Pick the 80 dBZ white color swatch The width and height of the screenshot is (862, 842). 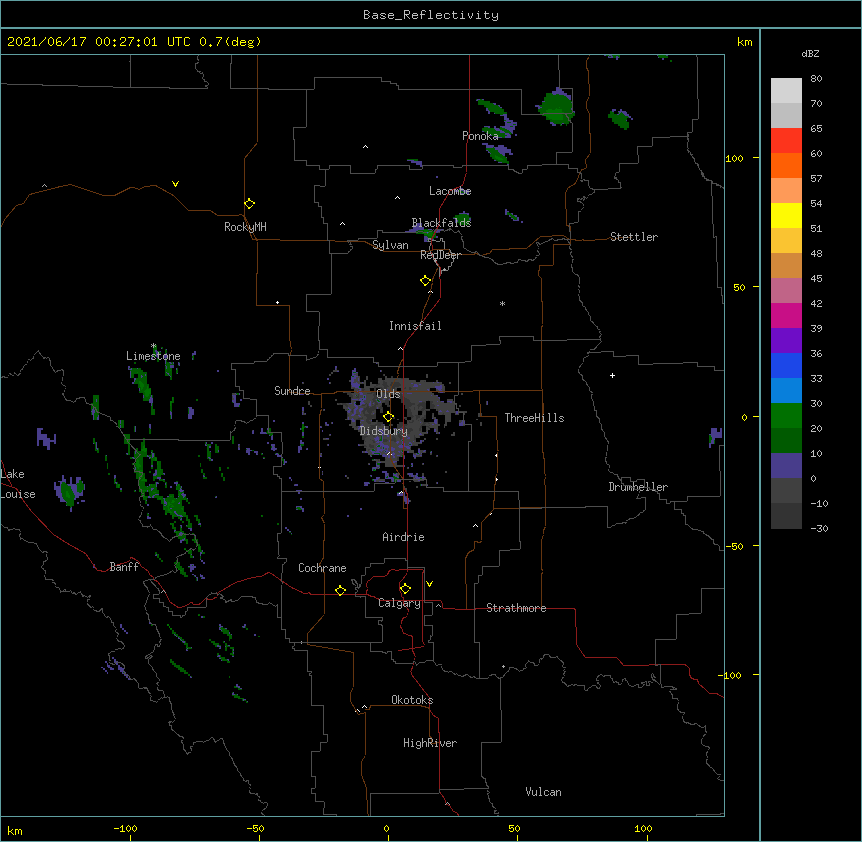[786, 90]
